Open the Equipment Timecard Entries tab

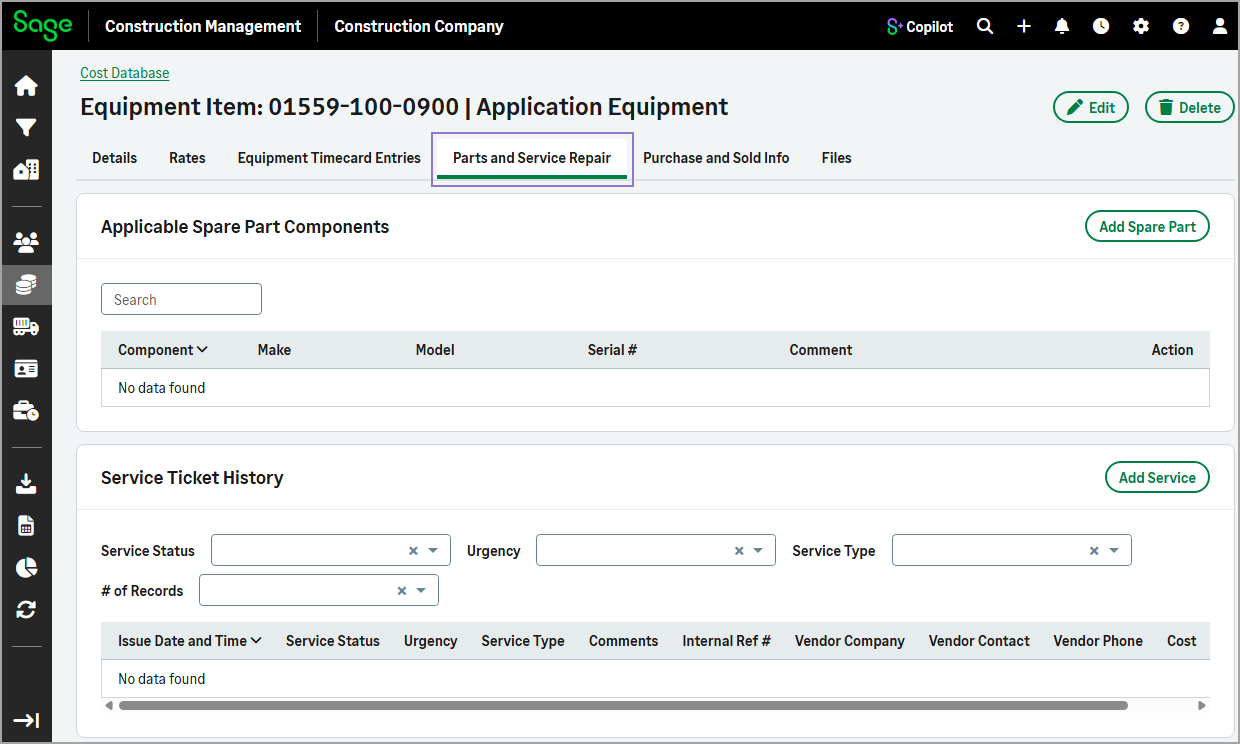(x=329, y=158)
